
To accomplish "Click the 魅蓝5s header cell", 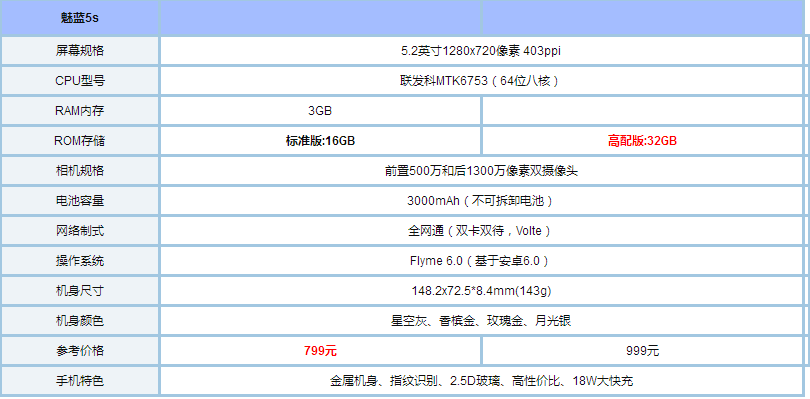I will coord(80,19).
